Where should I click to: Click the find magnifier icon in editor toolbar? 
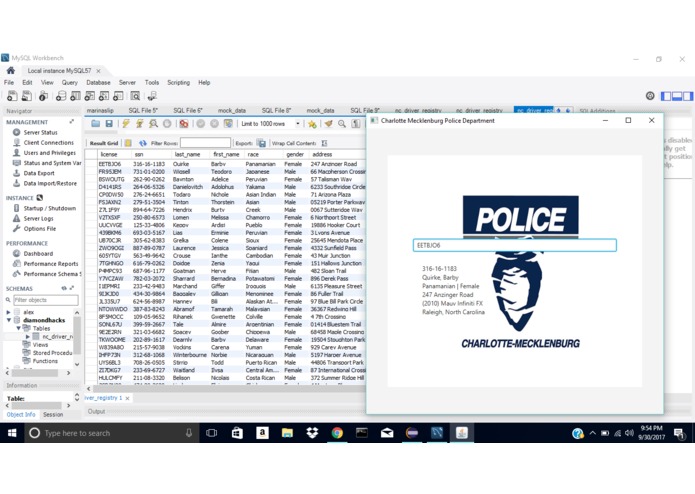click(x=342, y=124)
